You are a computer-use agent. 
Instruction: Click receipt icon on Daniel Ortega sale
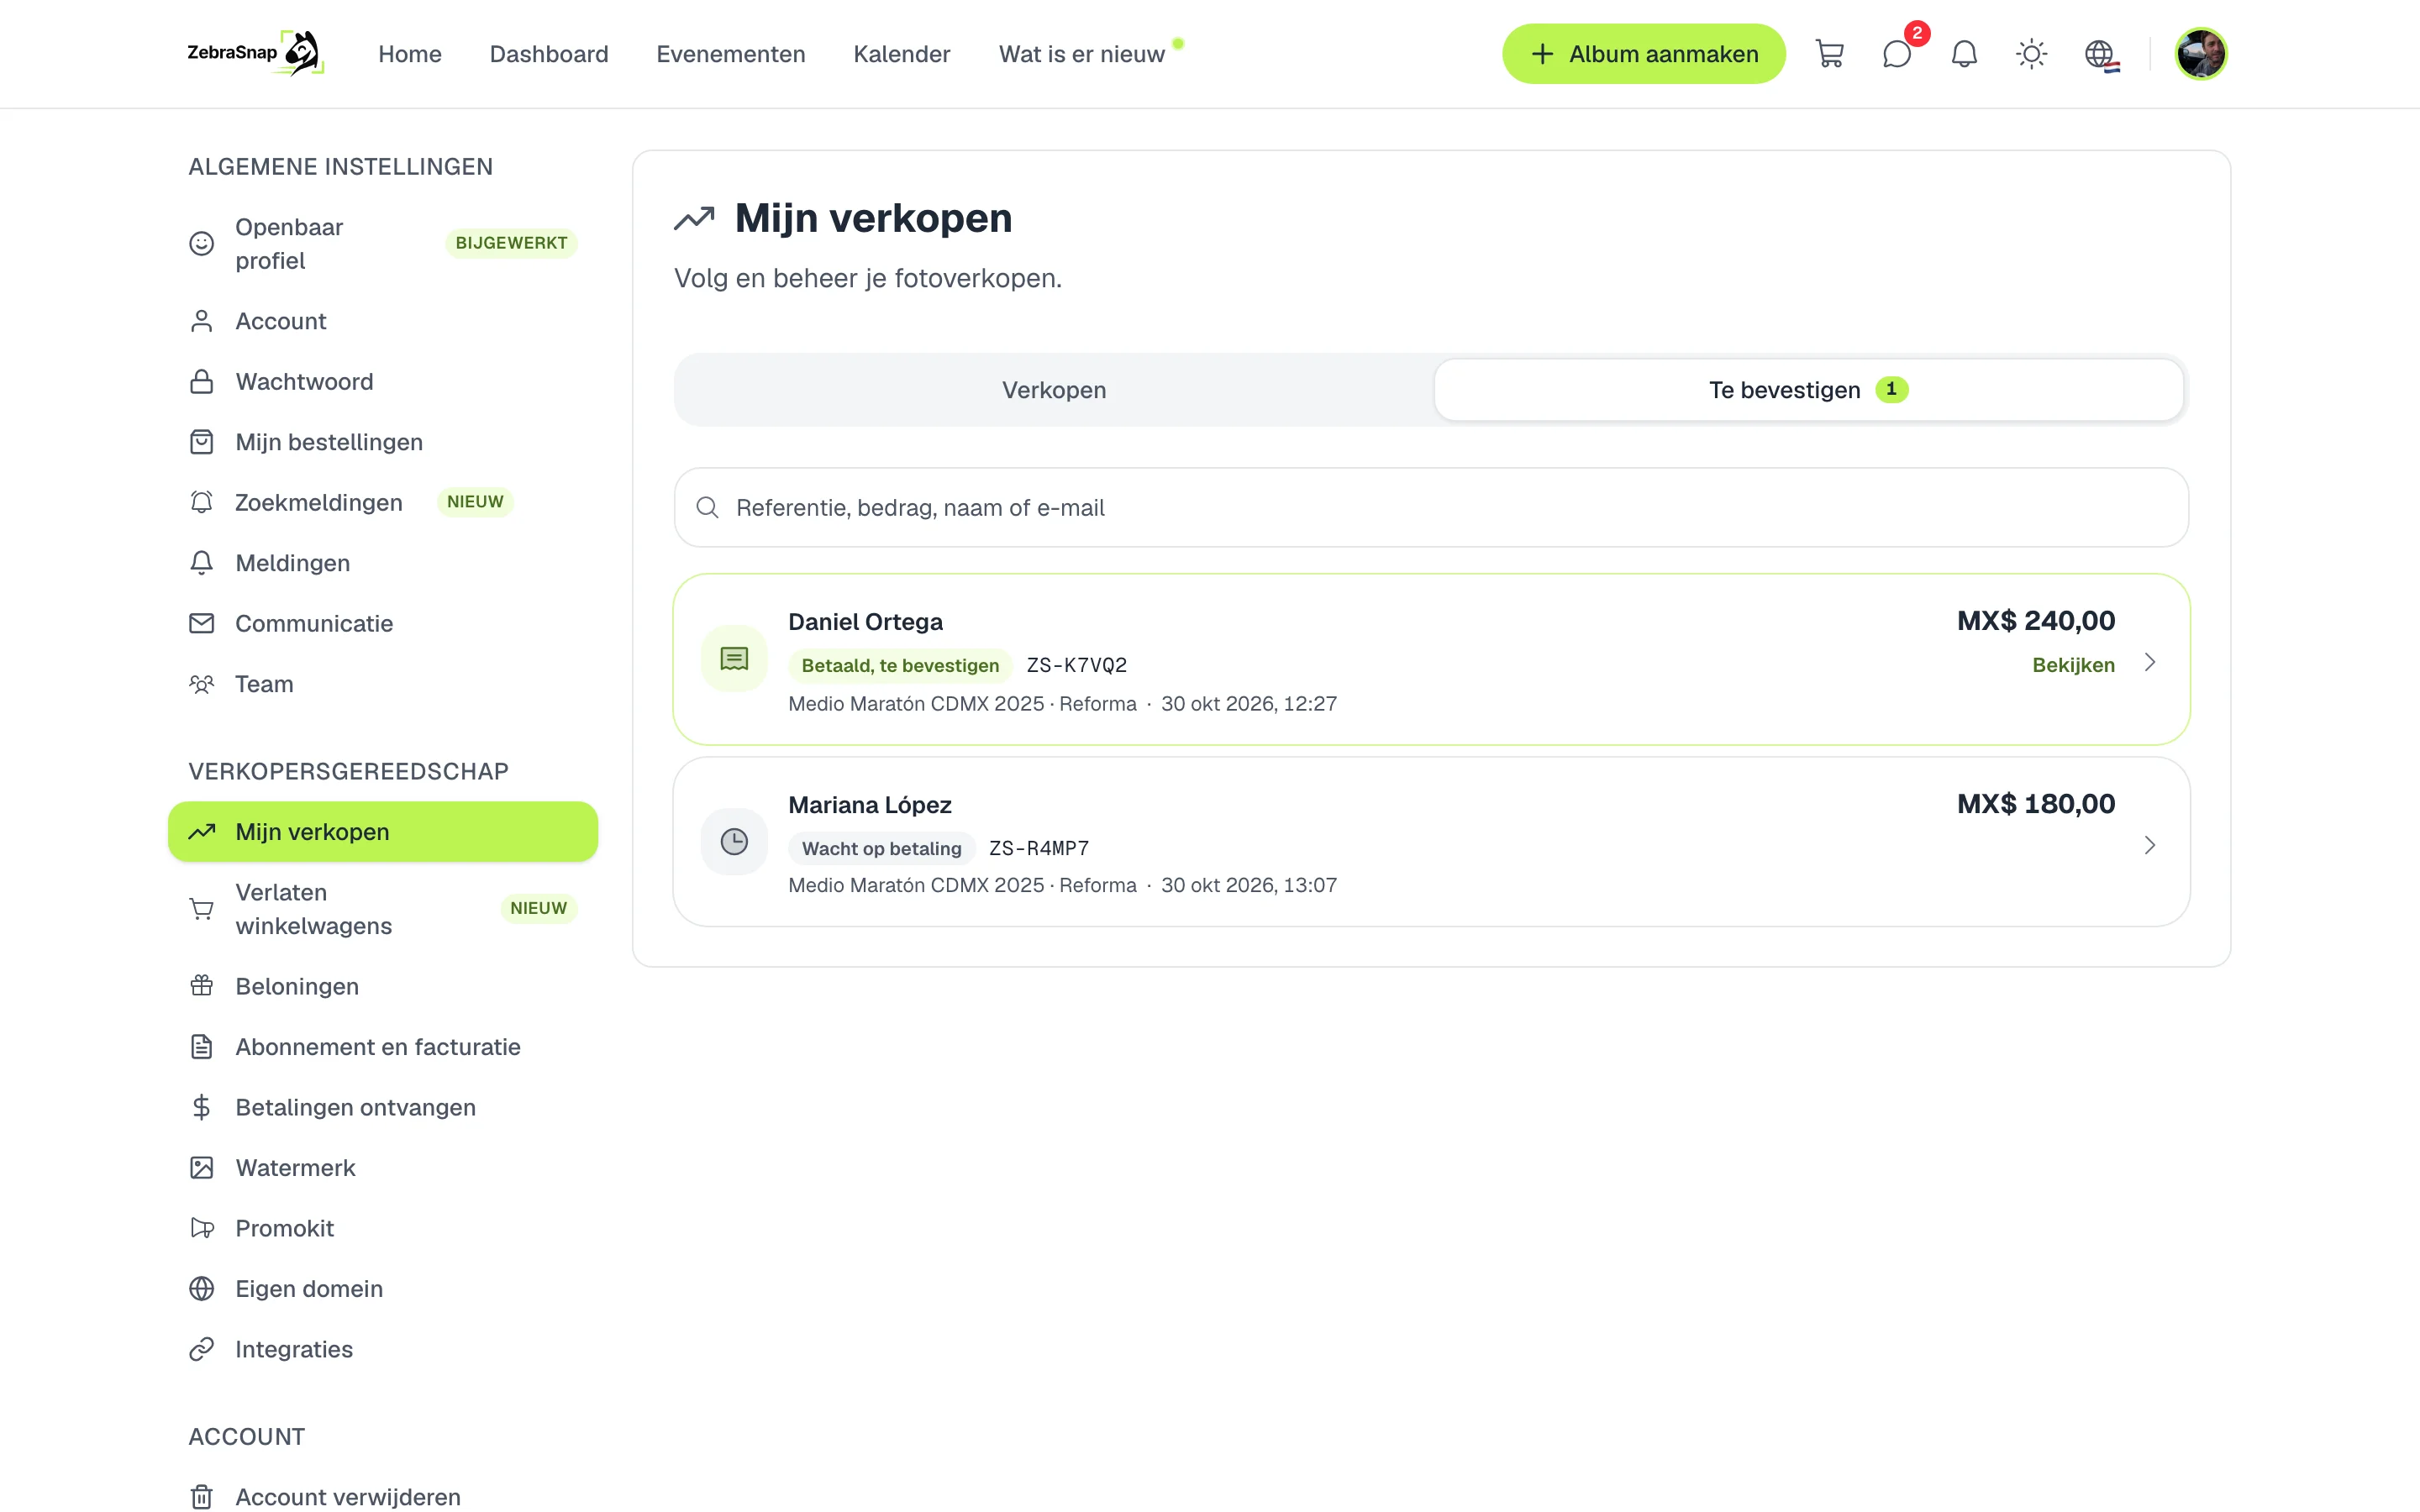(734, 659)
